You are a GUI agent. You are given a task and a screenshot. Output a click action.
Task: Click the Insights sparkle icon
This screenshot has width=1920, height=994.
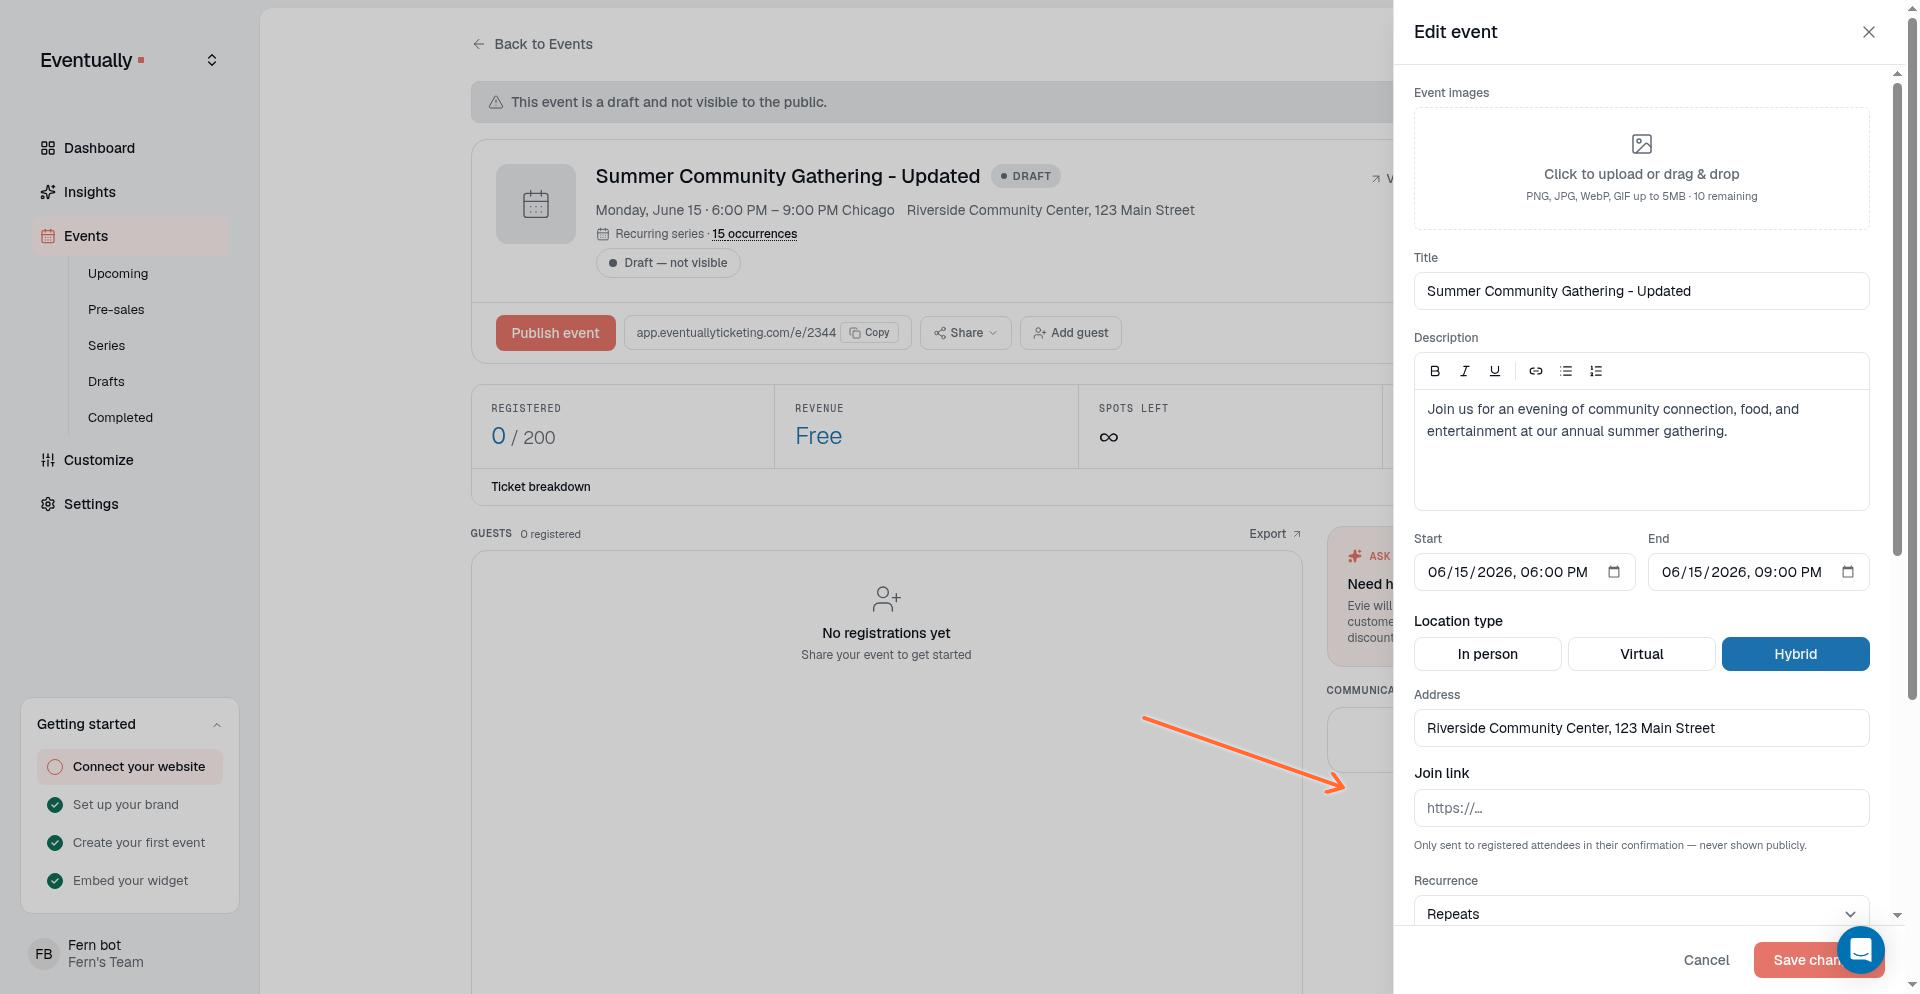(x=48, y=192)
